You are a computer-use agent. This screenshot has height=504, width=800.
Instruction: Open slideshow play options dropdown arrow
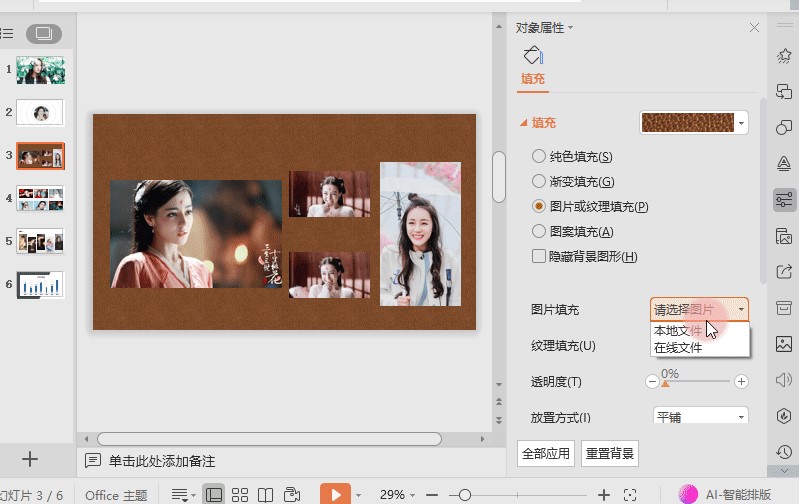(x=358, y=495)
